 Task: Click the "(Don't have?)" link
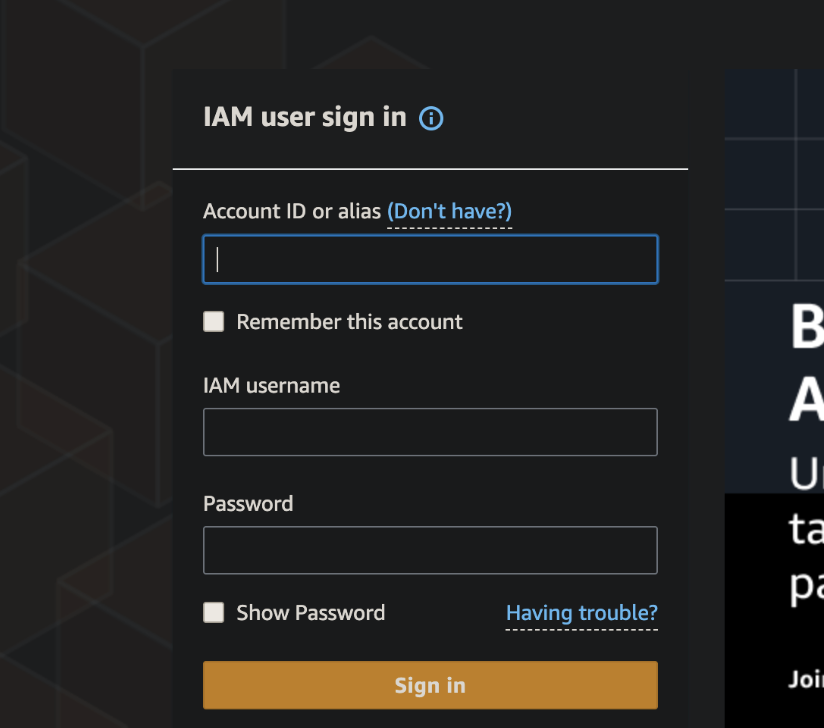449,211
